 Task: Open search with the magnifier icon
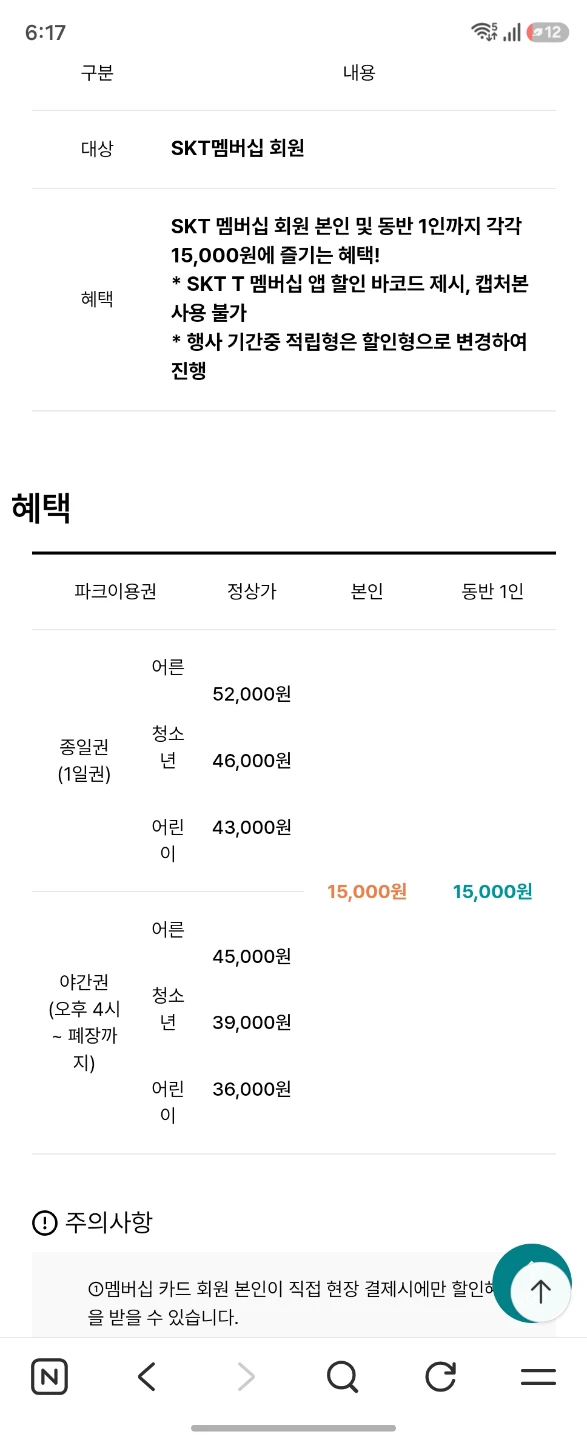point(342,1377)
